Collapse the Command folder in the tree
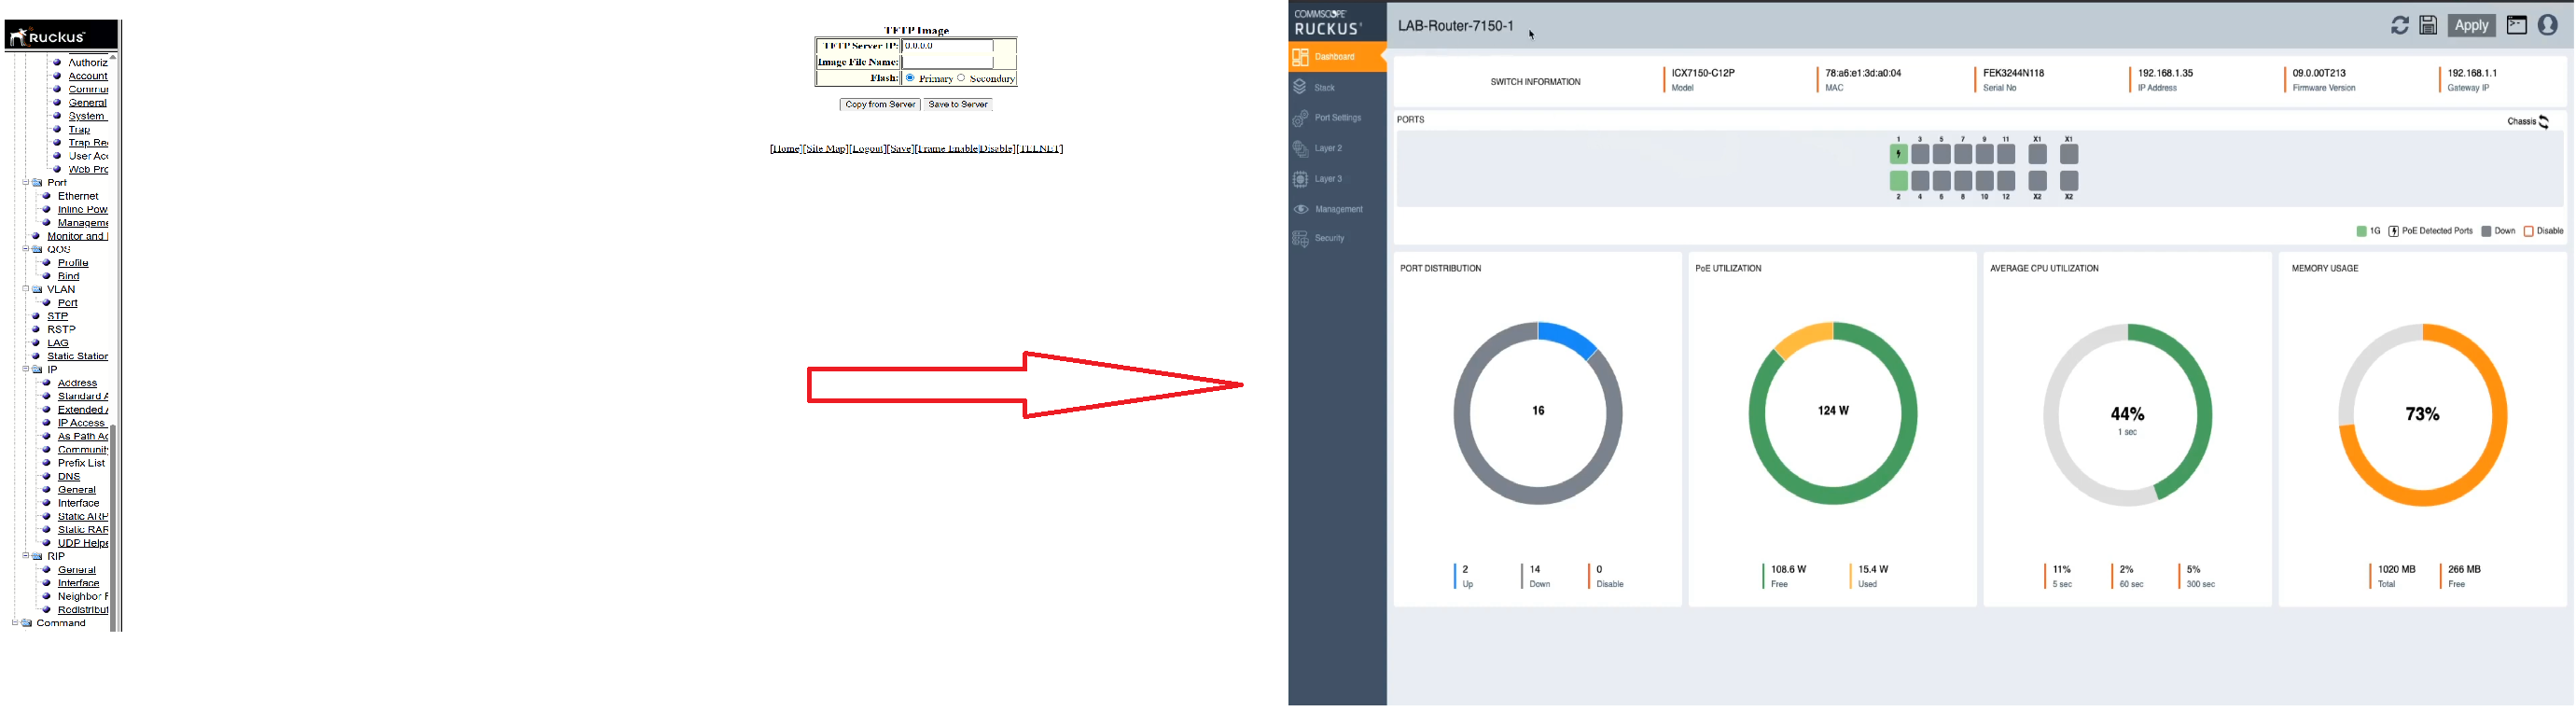Image resolution: width=2576 pixels, height=725 pixels. click(15, 623)
